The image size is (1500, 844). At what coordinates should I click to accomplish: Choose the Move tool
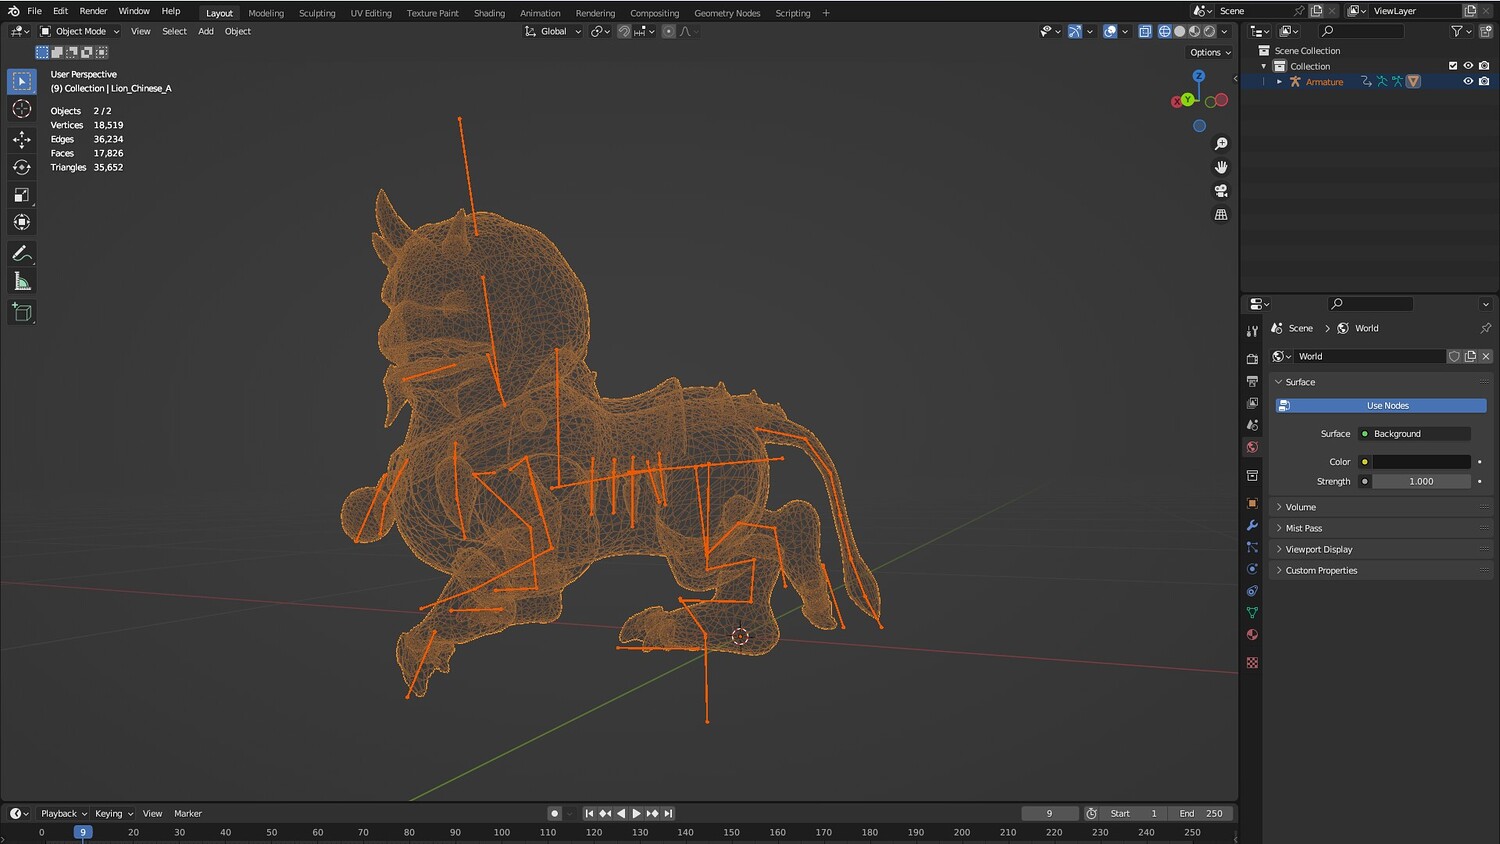22,140
